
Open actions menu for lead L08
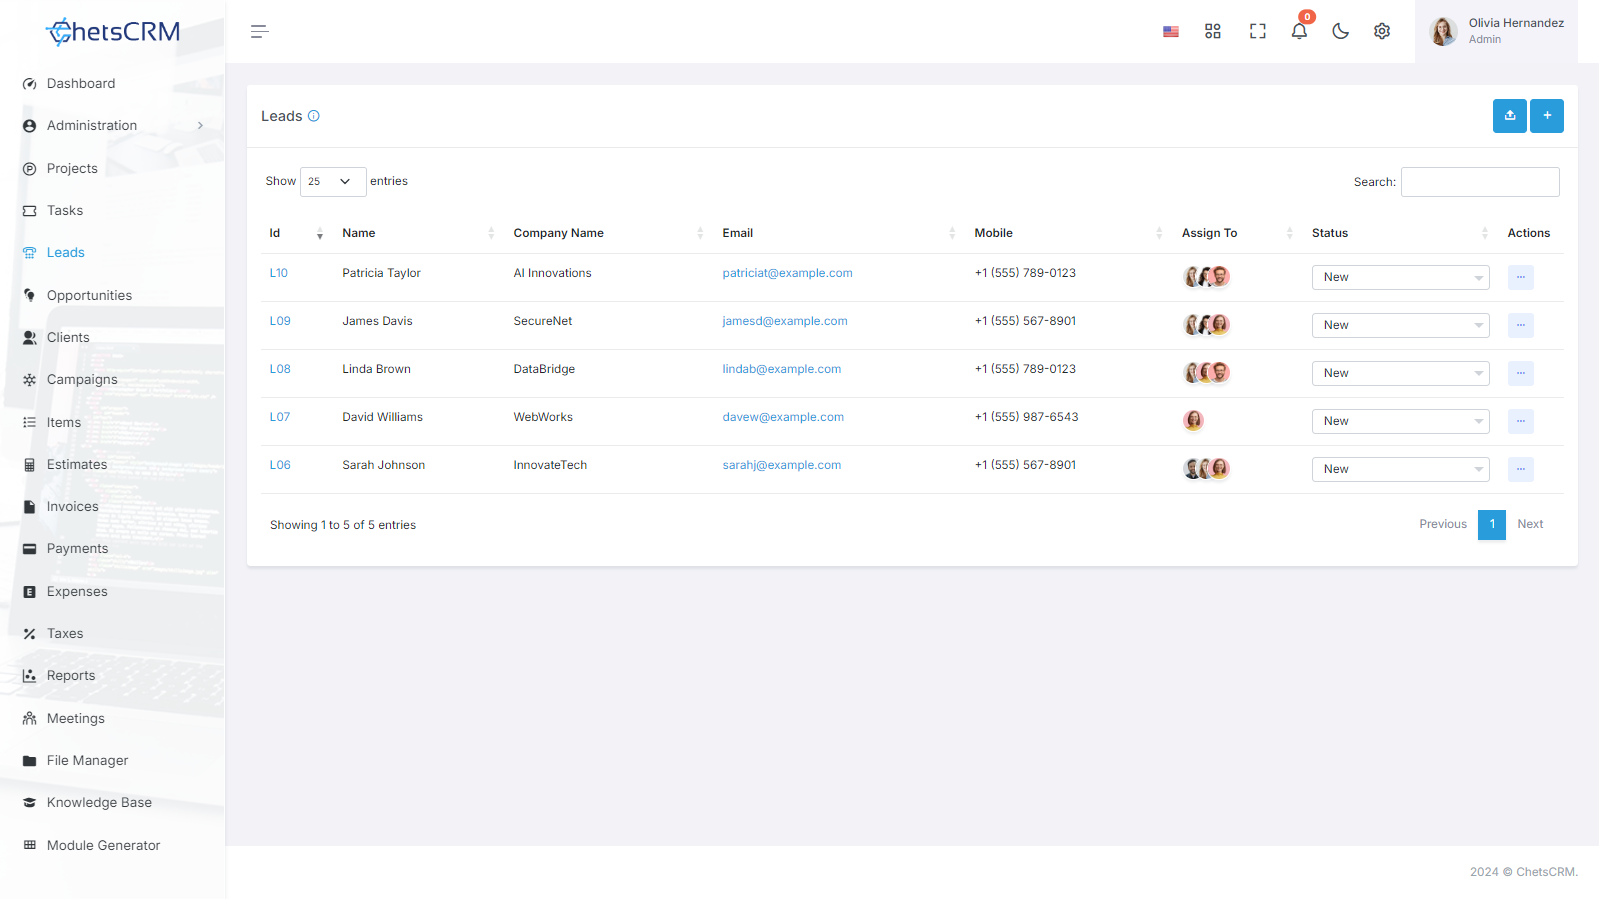[1521, 373]
